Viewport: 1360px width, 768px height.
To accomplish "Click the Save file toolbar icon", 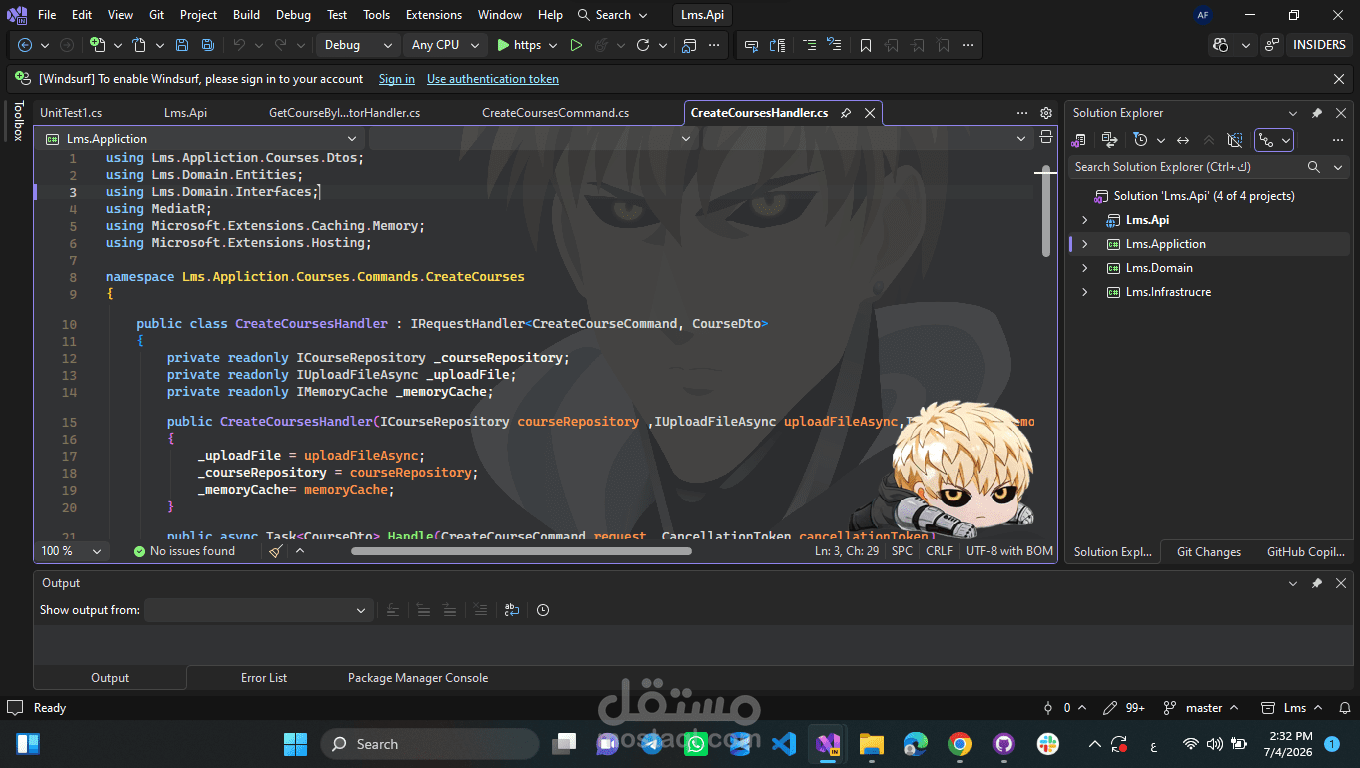I will click(181, 45).
